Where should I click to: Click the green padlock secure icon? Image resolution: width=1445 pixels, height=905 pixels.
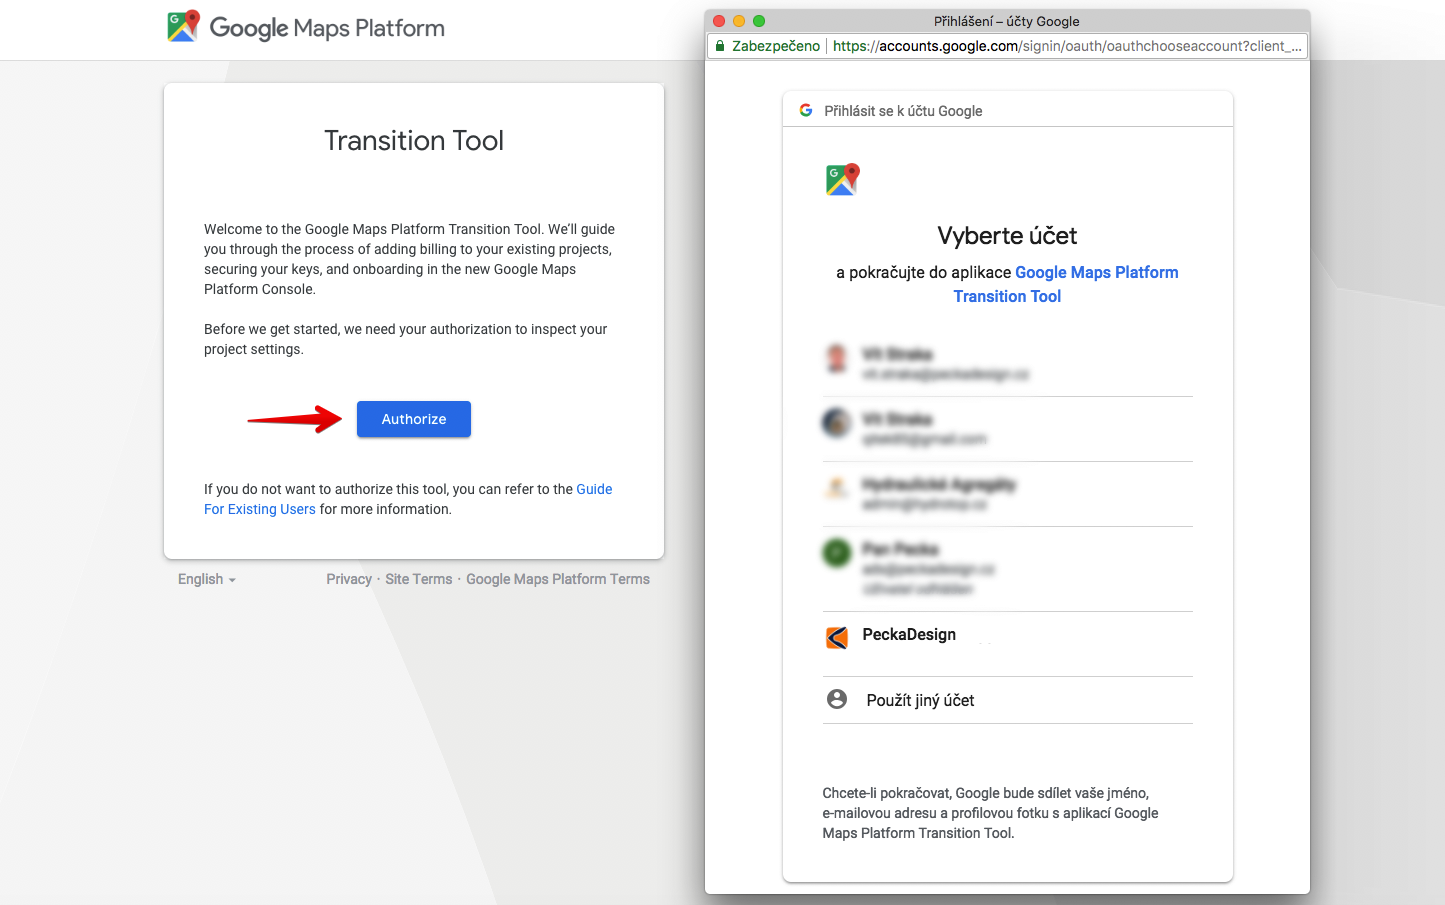[x=719, y=46]
